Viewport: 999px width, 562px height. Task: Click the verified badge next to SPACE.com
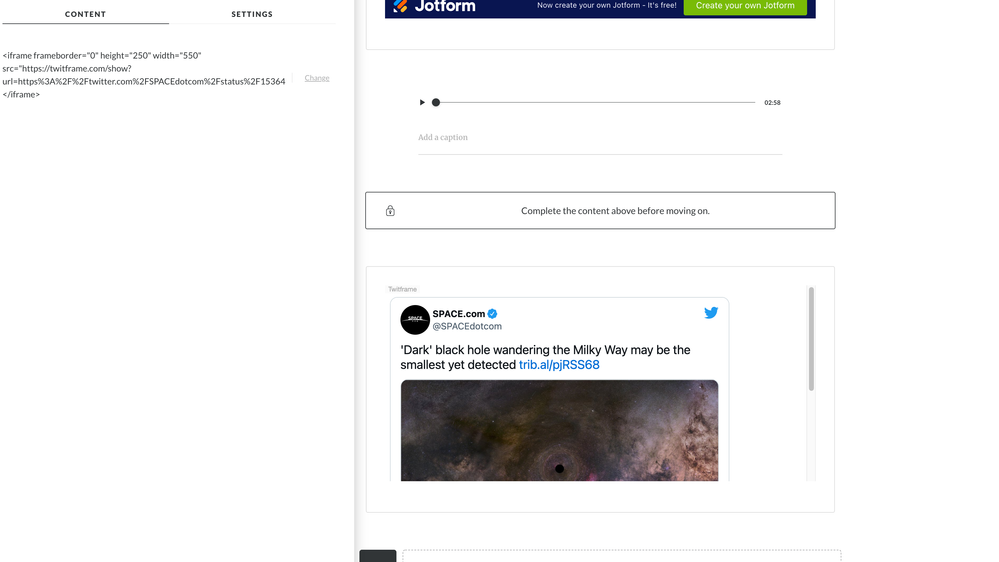click(x=492, y=313)
